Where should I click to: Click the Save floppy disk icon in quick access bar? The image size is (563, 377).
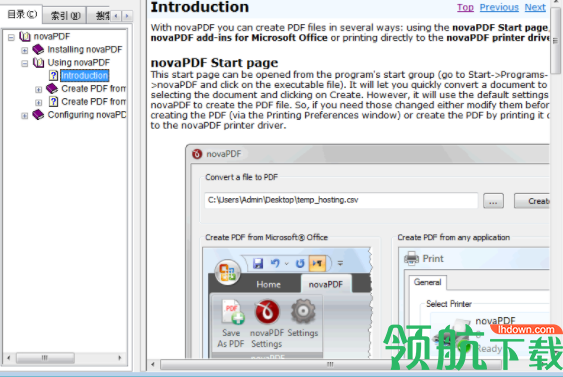(x=258, y=264)
